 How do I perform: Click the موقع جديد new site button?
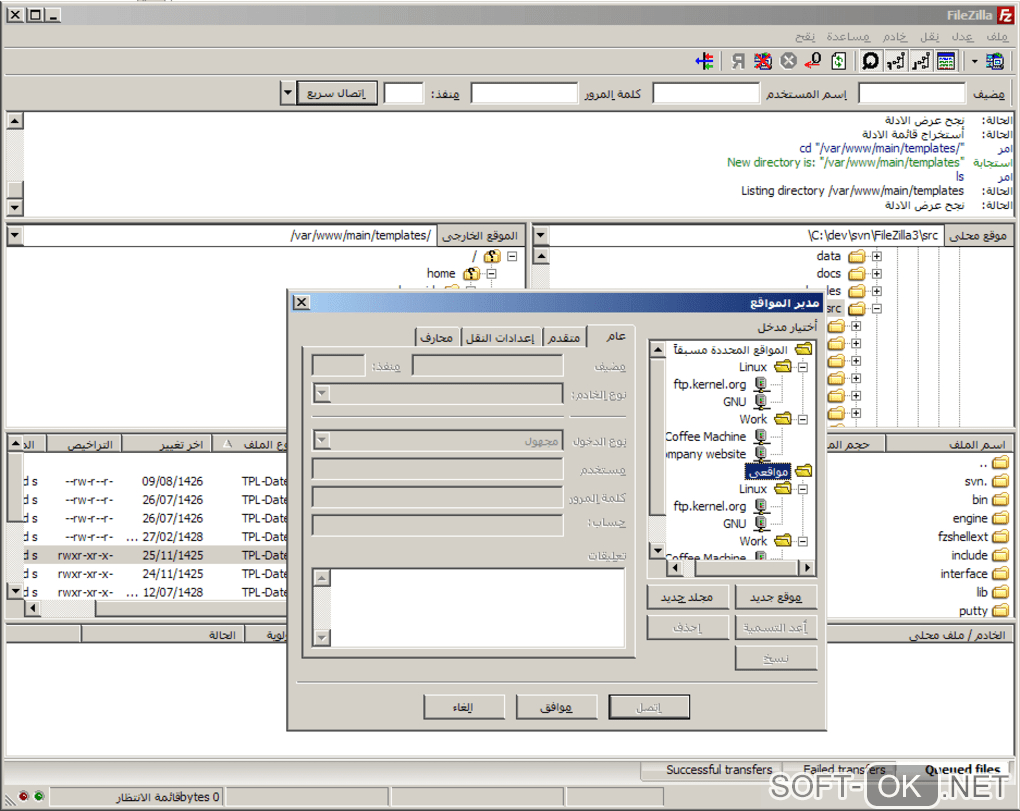click(x=775, y=597)
